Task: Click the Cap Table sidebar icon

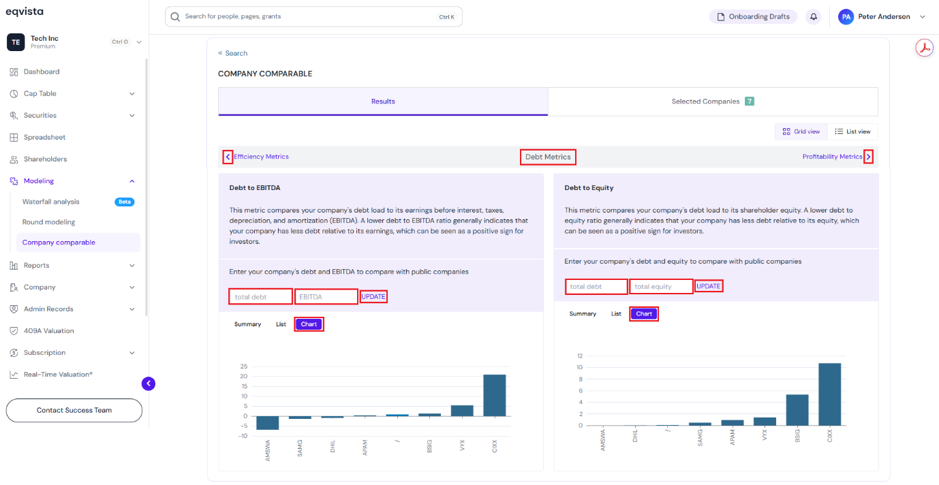Action: coord(14,93)
